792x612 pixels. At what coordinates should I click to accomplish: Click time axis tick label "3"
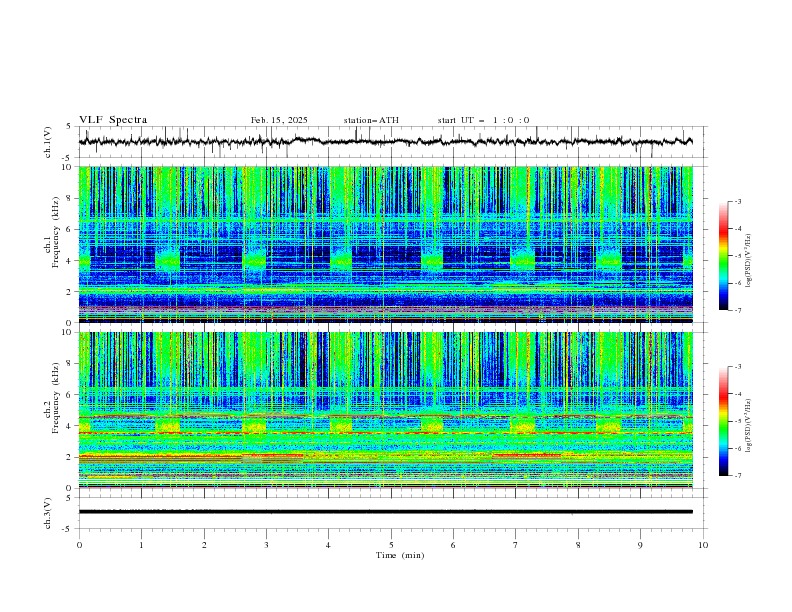266,545
